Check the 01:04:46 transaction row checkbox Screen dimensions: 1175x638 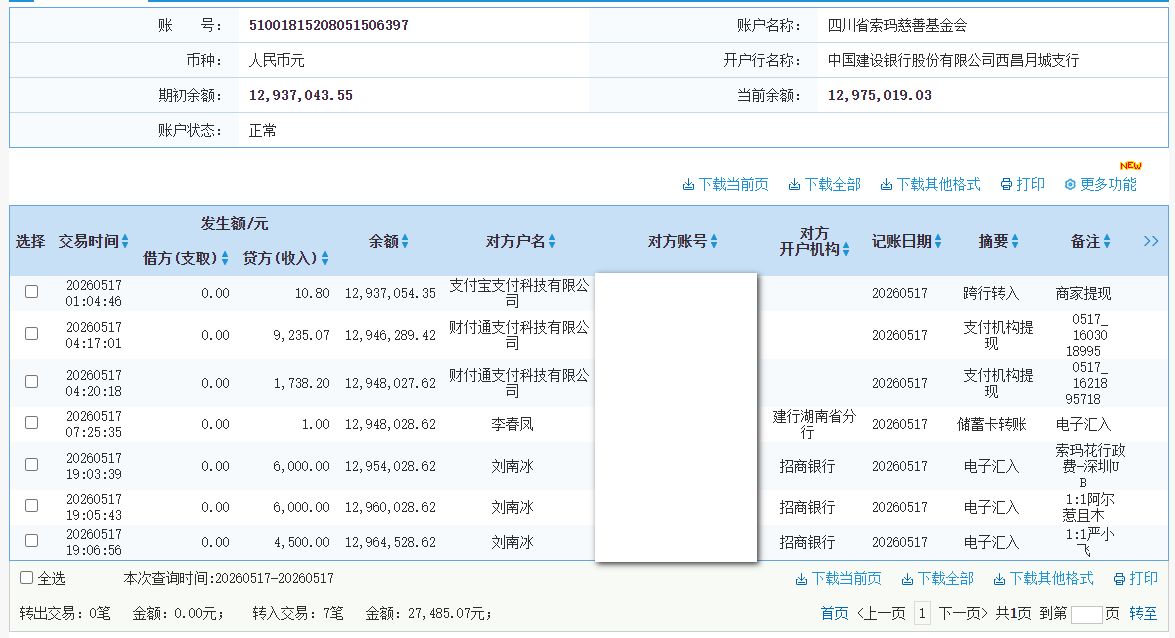tap(31, 292)
